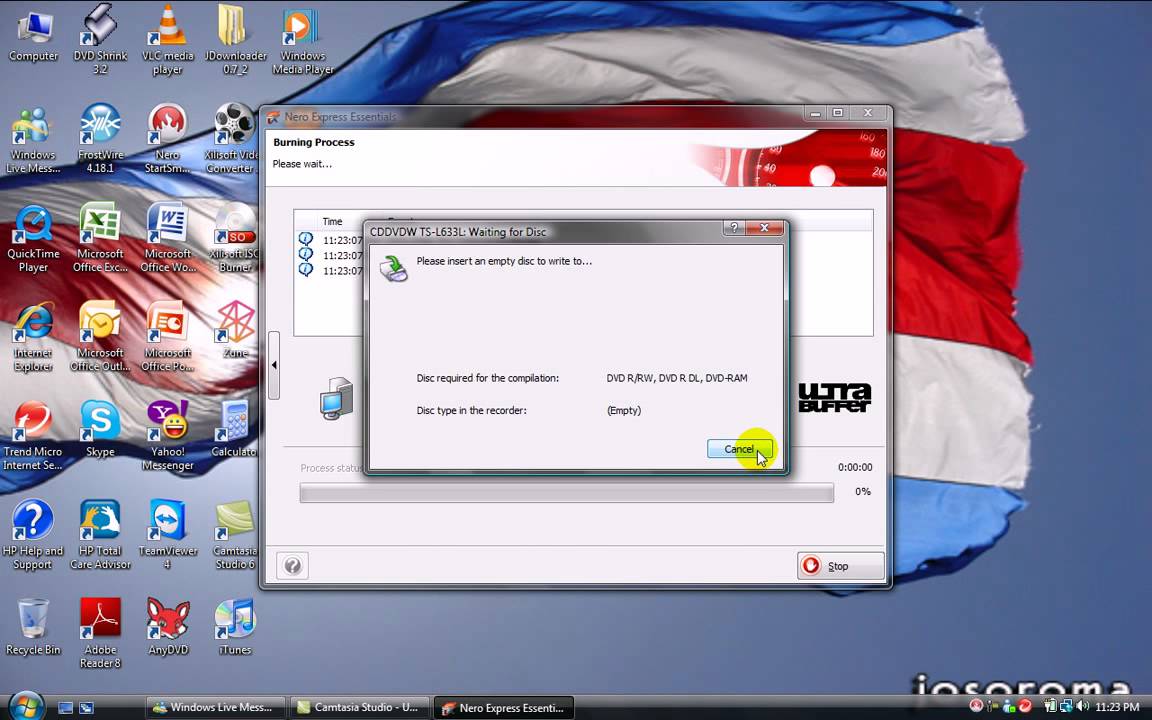The width and height of the screenshot is (1152, 720).
Task: Click the Ultra Buffer logo
Action: [835, 397]
